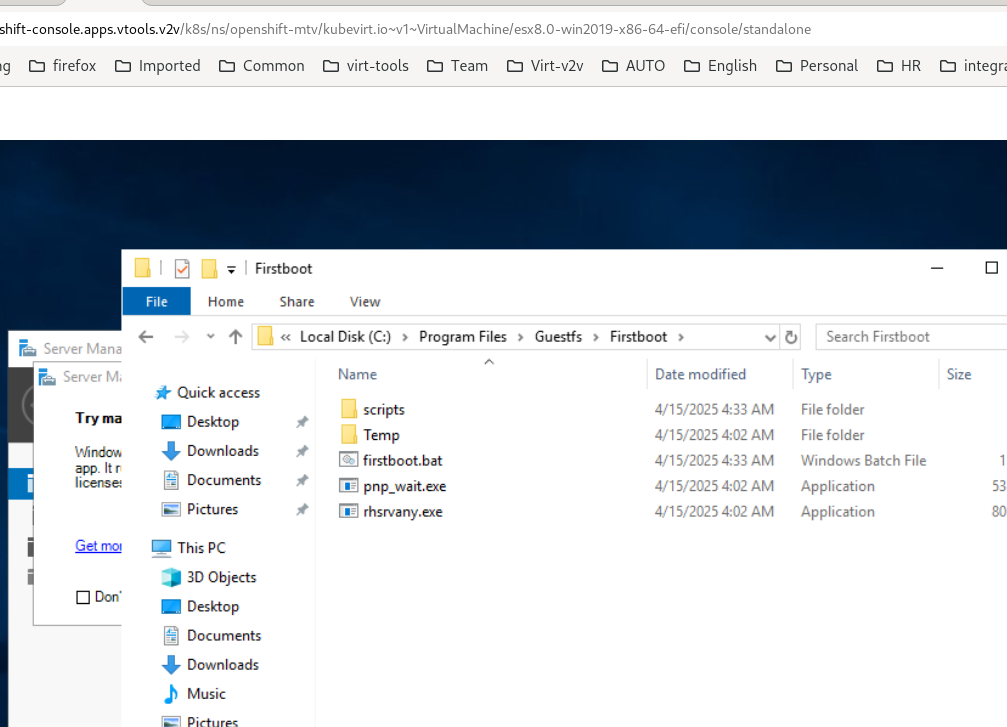Click the pin icon beside Documents

coord(302,480)
